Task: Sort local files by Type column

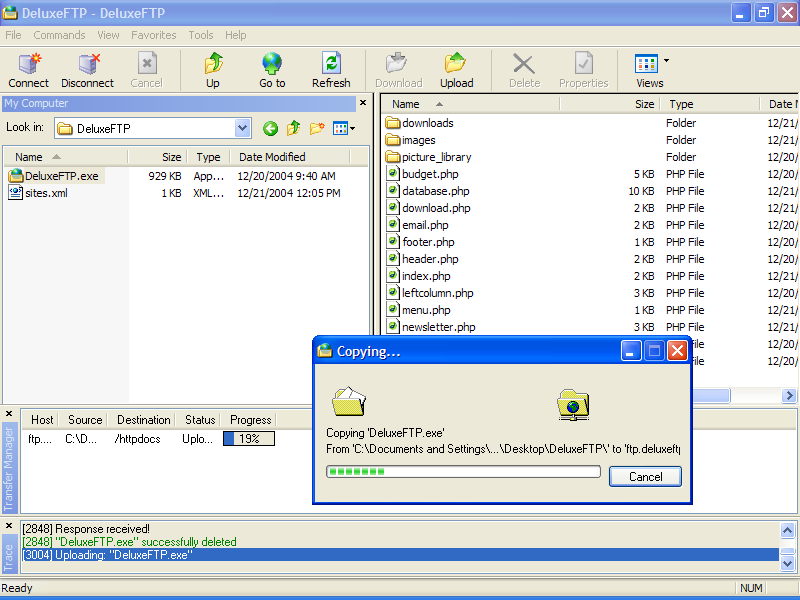Action: (x=208, y=157)
